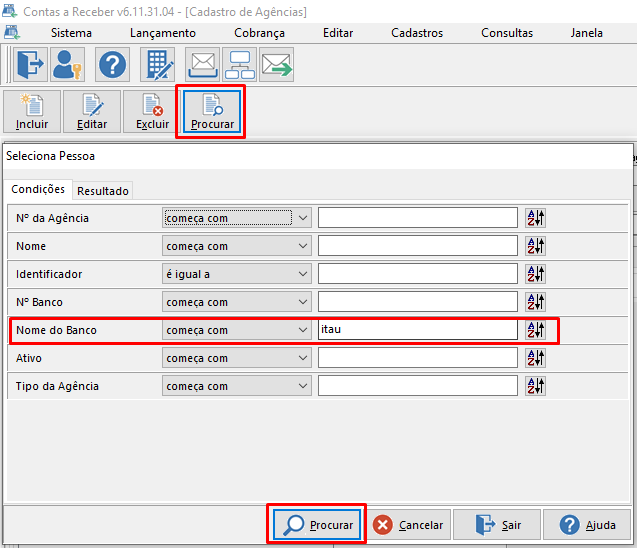Open the 'é igual a' Identificador dropdown
This screenshot has height=548, width=637.
[x=237, y=274]
